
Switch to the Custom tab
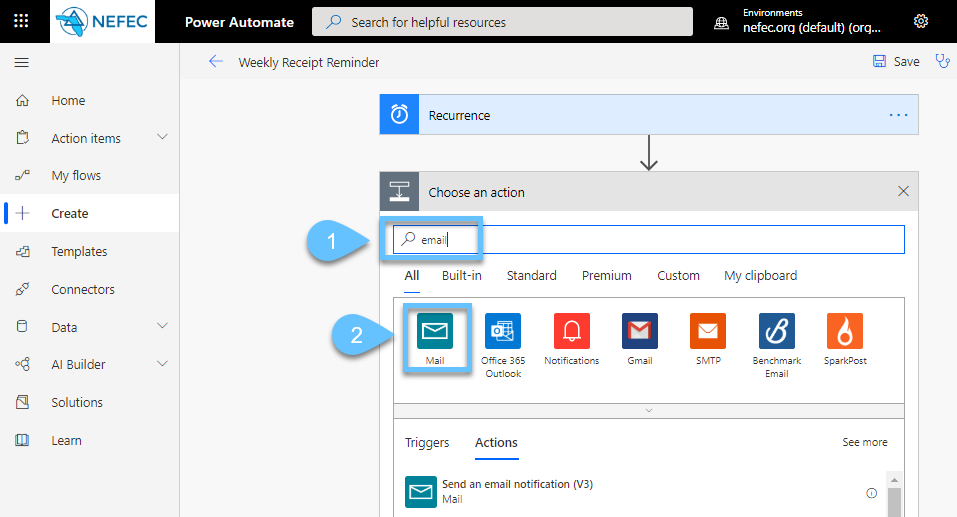[678, 275]
